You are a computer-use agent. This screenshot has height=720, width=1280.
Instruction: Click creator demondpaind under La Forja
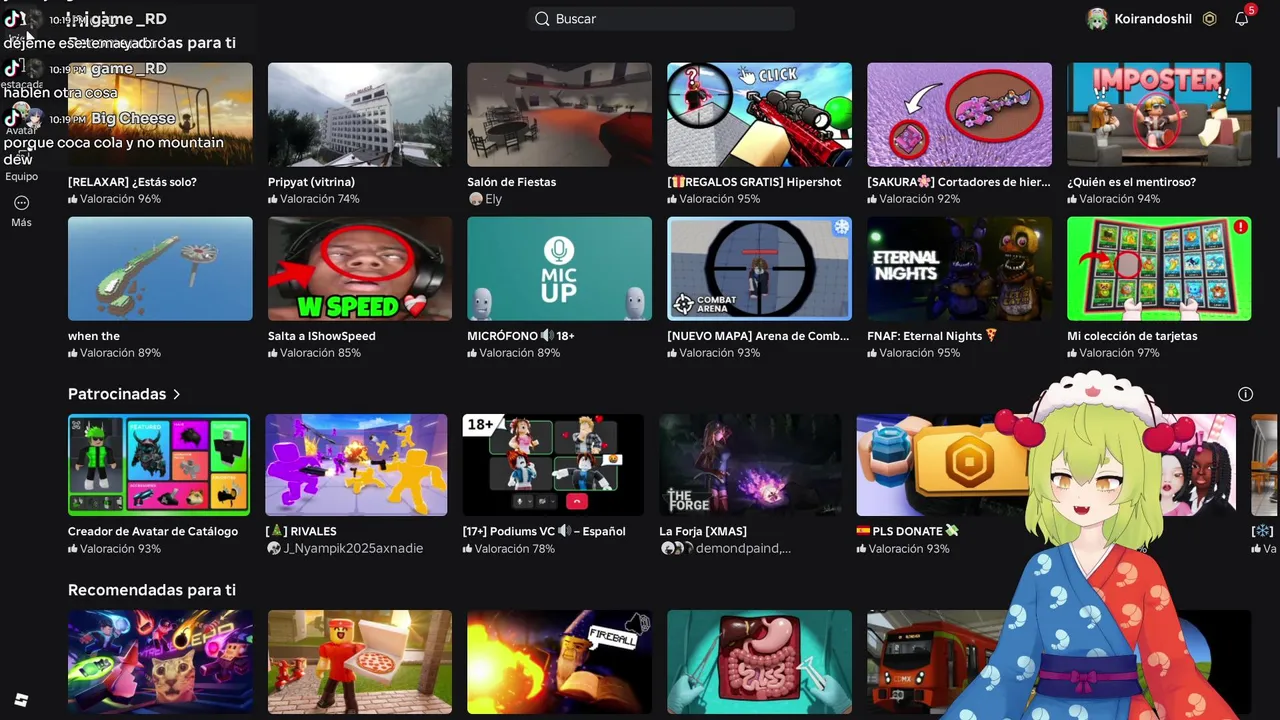(743, 548)
